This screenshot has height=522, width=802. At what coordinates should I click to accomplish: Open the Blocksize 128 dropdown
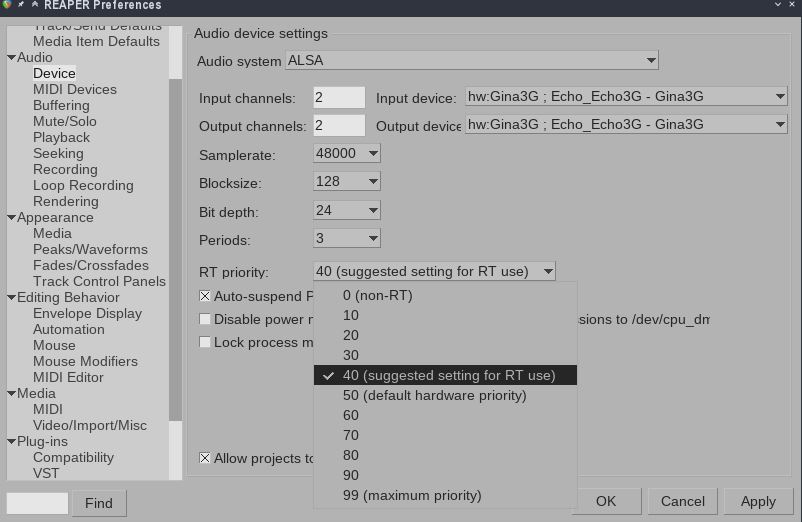347,181
